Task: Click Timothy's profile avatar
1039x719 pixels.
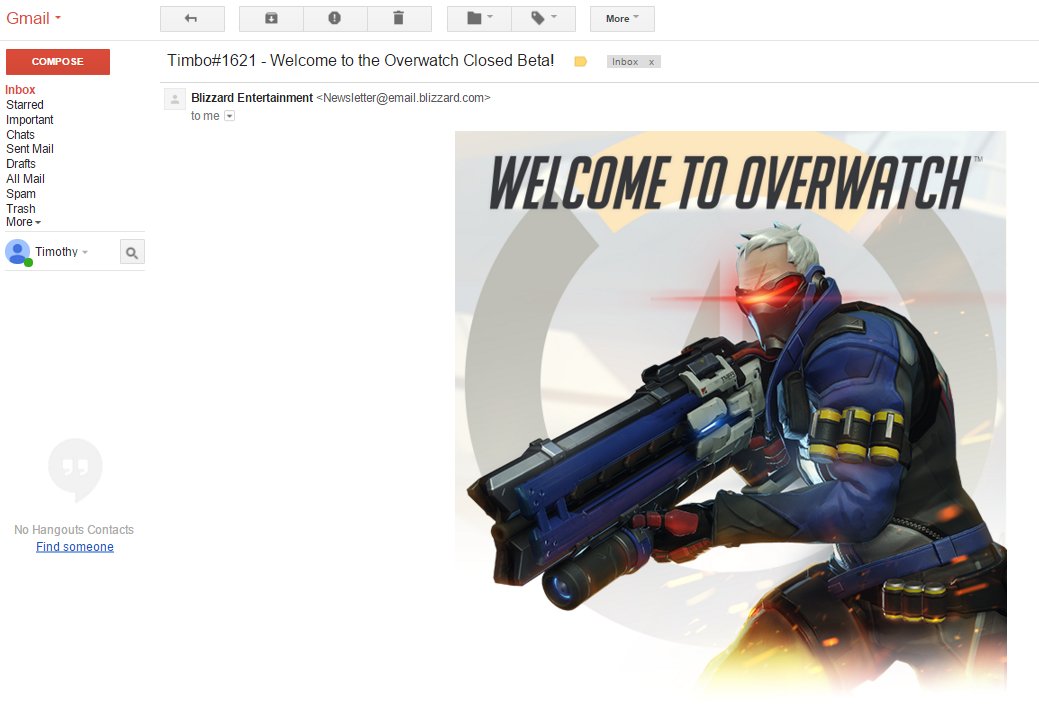Action: click(x=18, y=252)
